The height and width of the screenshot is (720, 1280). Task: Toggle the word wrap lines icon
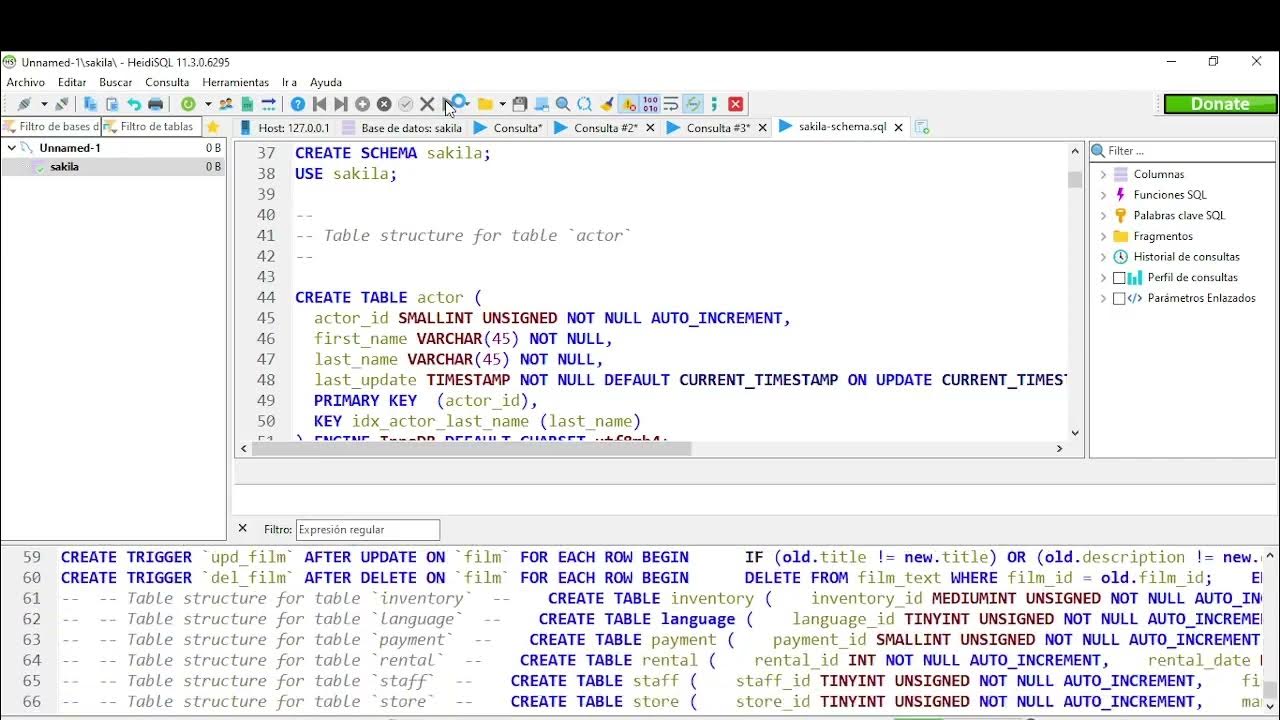672,104
